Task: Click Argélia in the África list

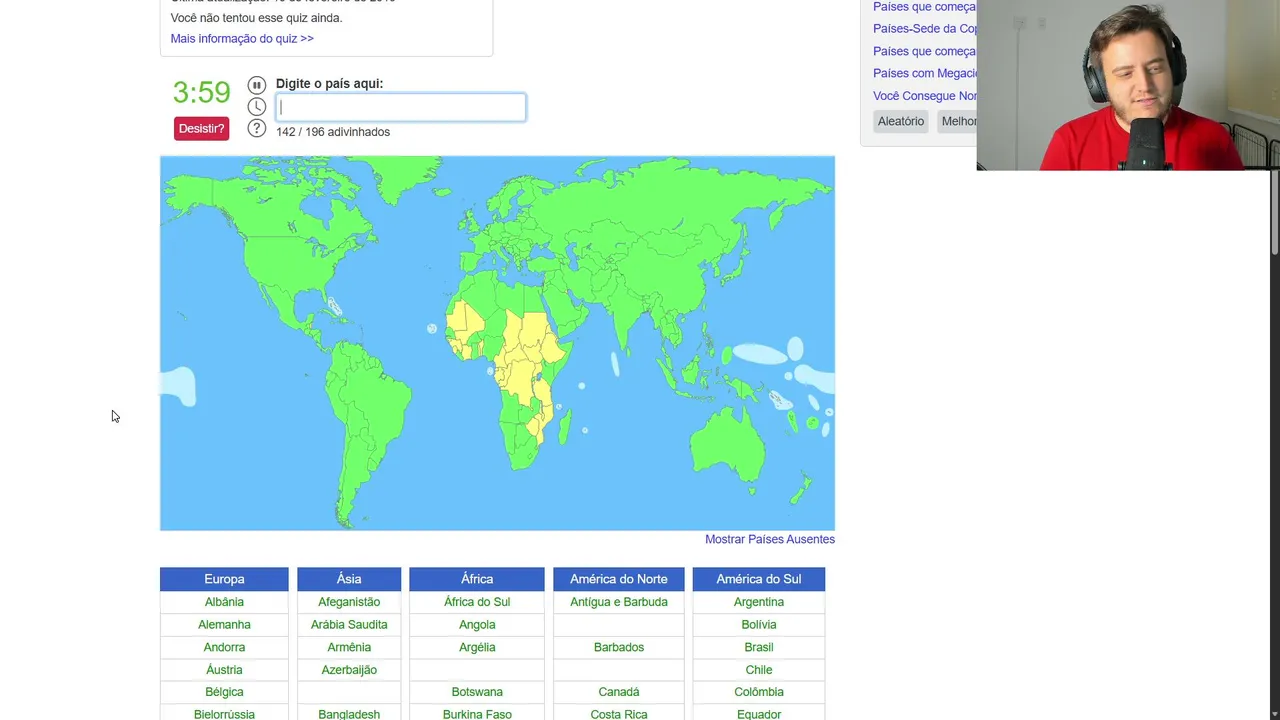Action: [477, 647]
